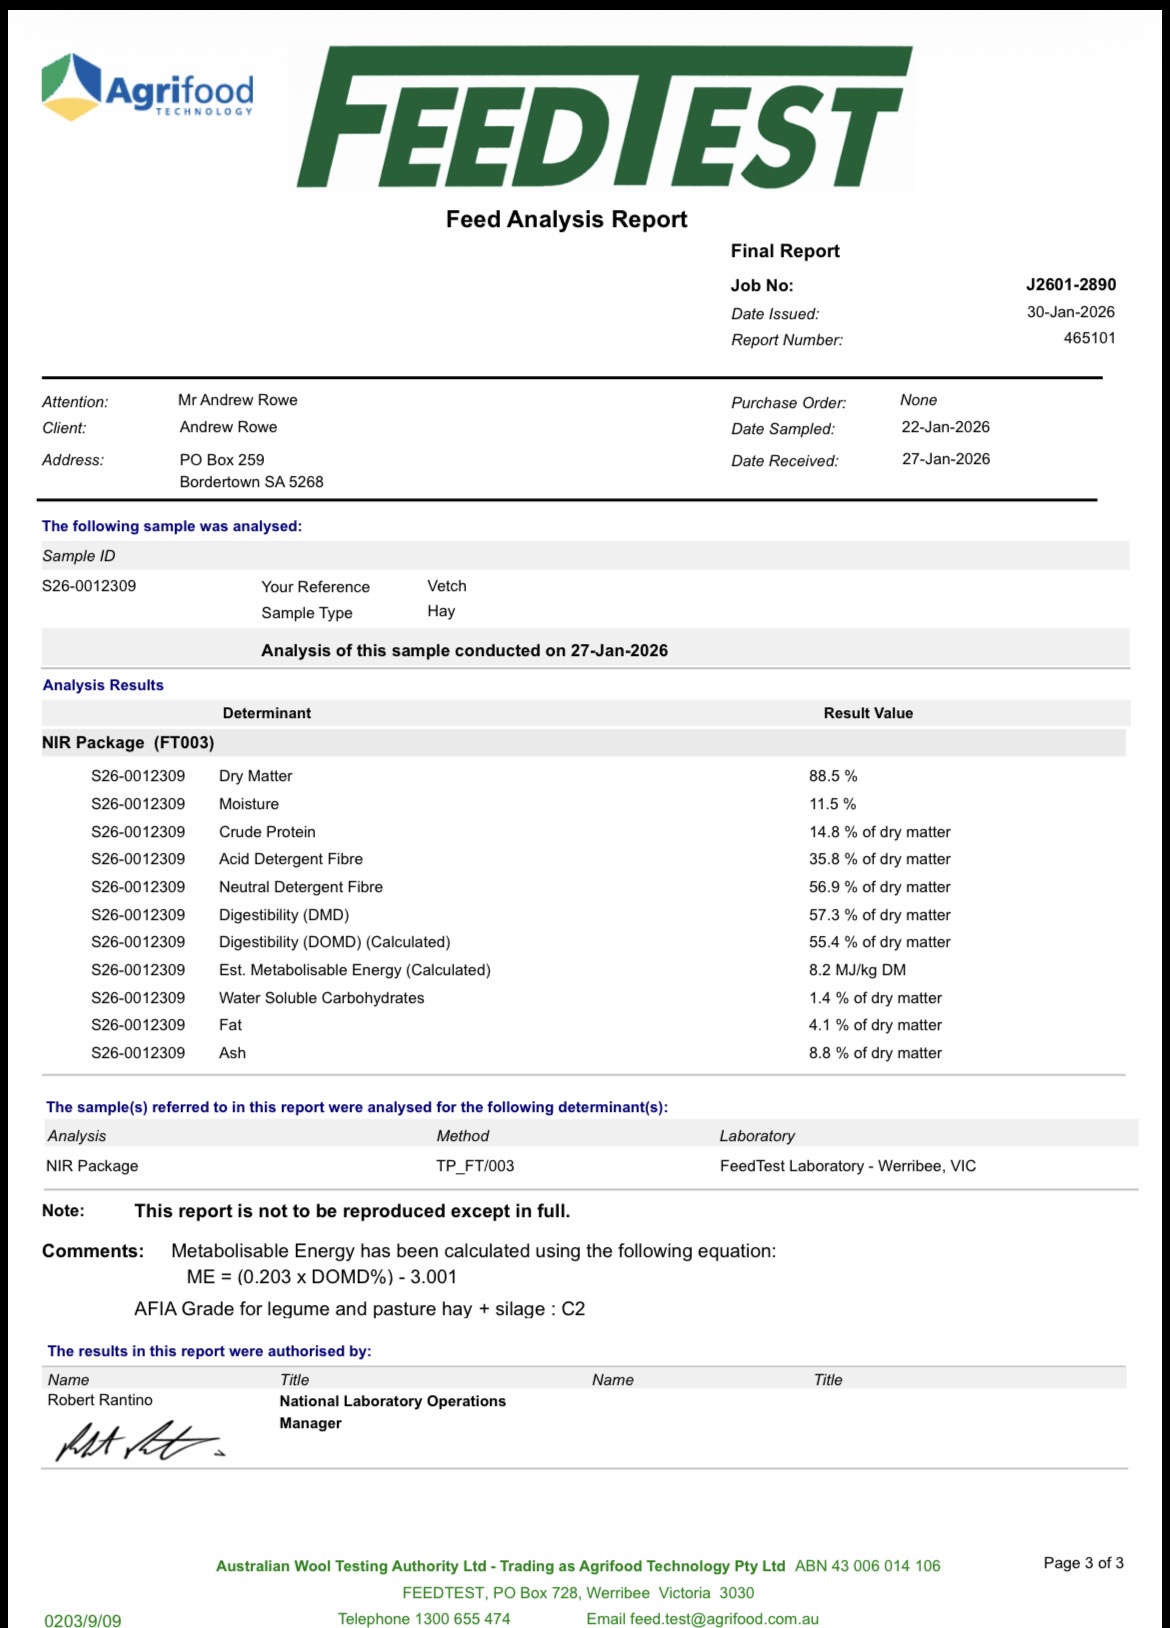The image size is (1170, 1628).
Task: Select sample type value Hay
Action: pos(441,611)
